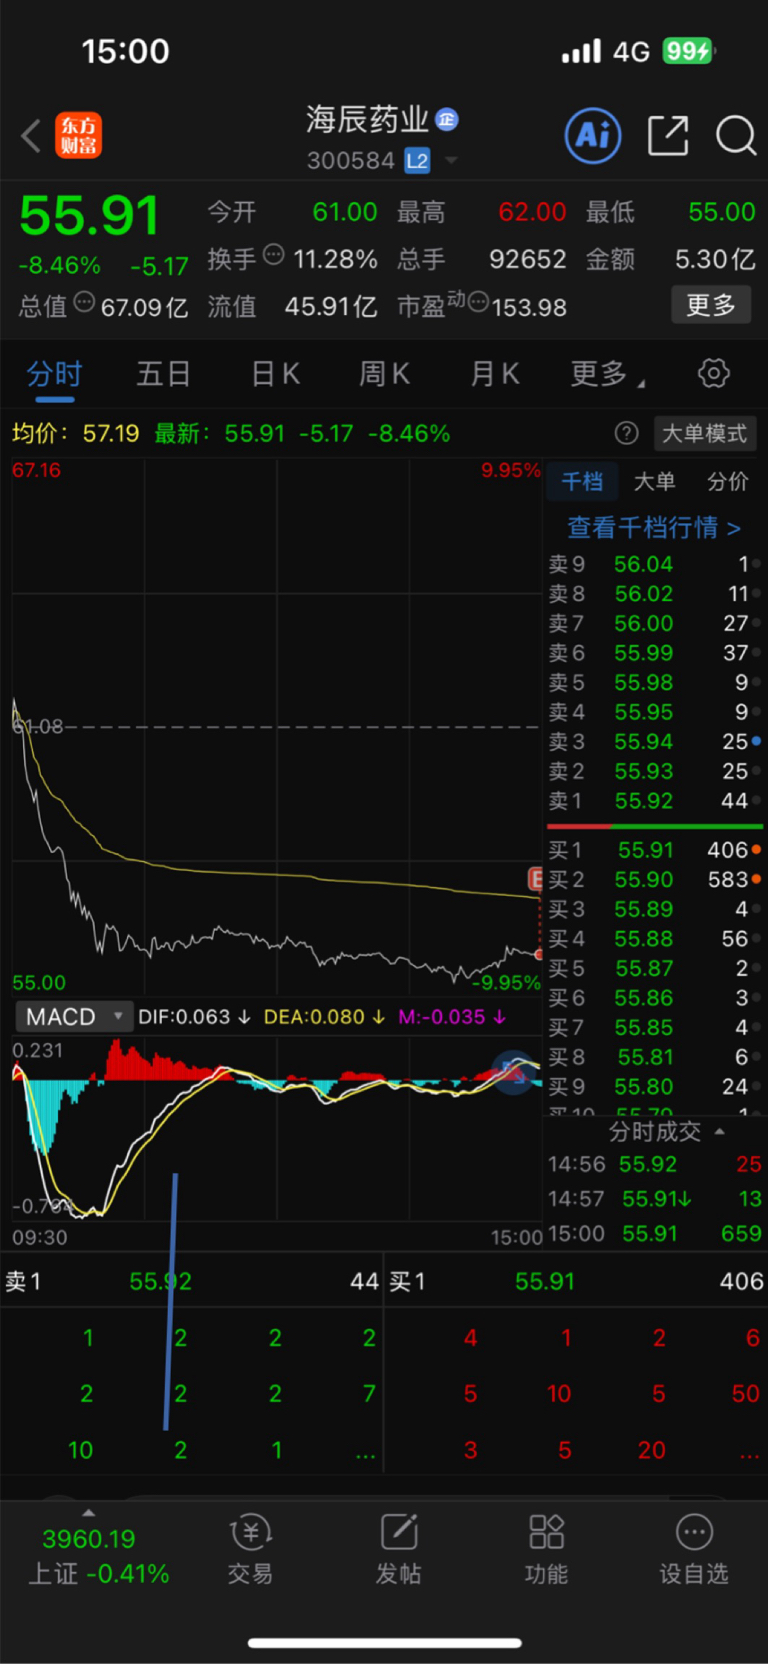Tap the MACD indicator chart area
The width and height of the screenshot is (768, 1664).
click(x=277, y=1128)
